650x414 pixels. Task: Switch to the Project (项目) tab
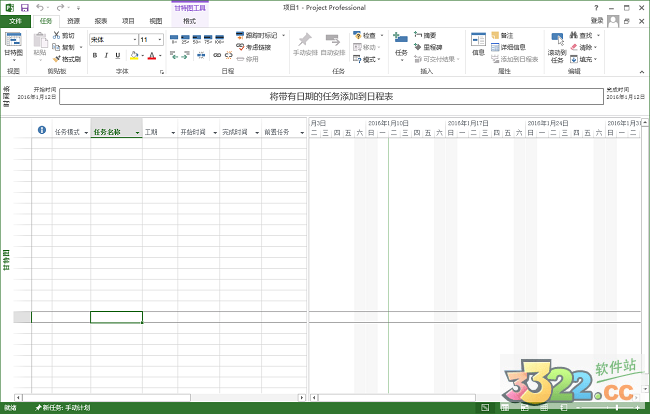click(x=128, y=21)
